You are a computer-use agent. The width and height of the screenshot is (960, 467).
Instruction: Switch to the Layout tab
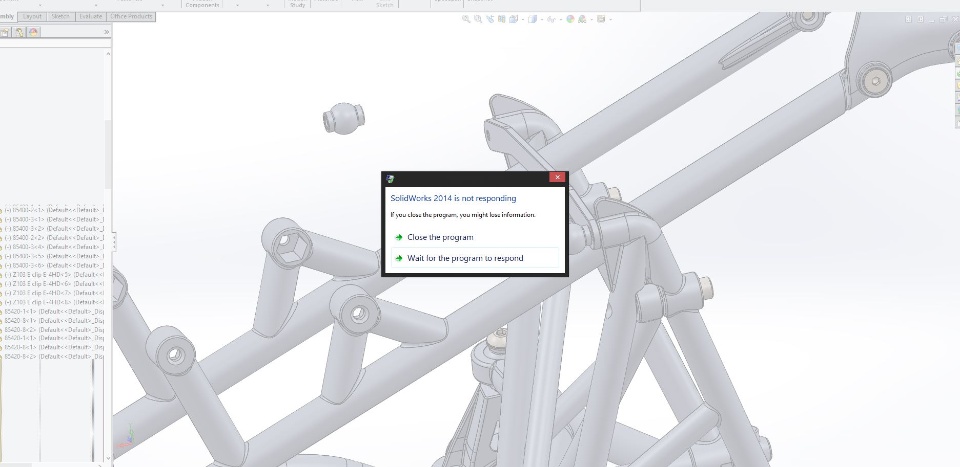click(32, 17)
